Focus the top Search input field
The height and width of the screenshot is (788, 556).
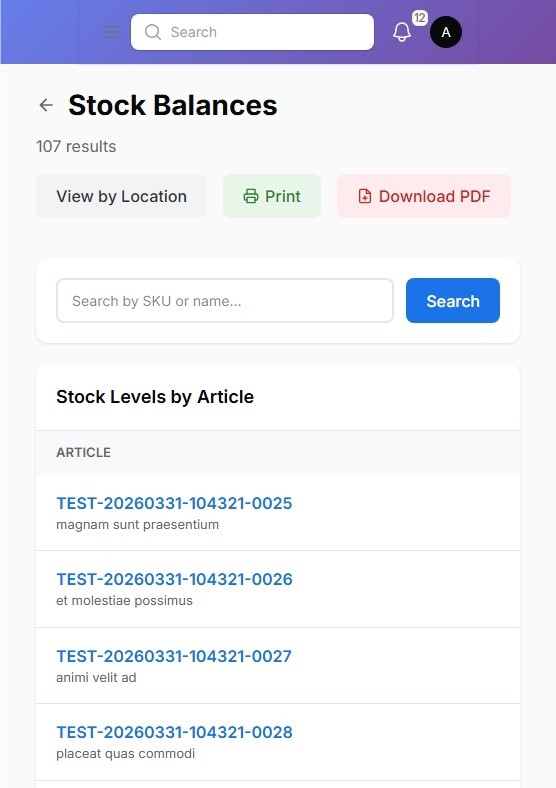click(x=252, y=32)
